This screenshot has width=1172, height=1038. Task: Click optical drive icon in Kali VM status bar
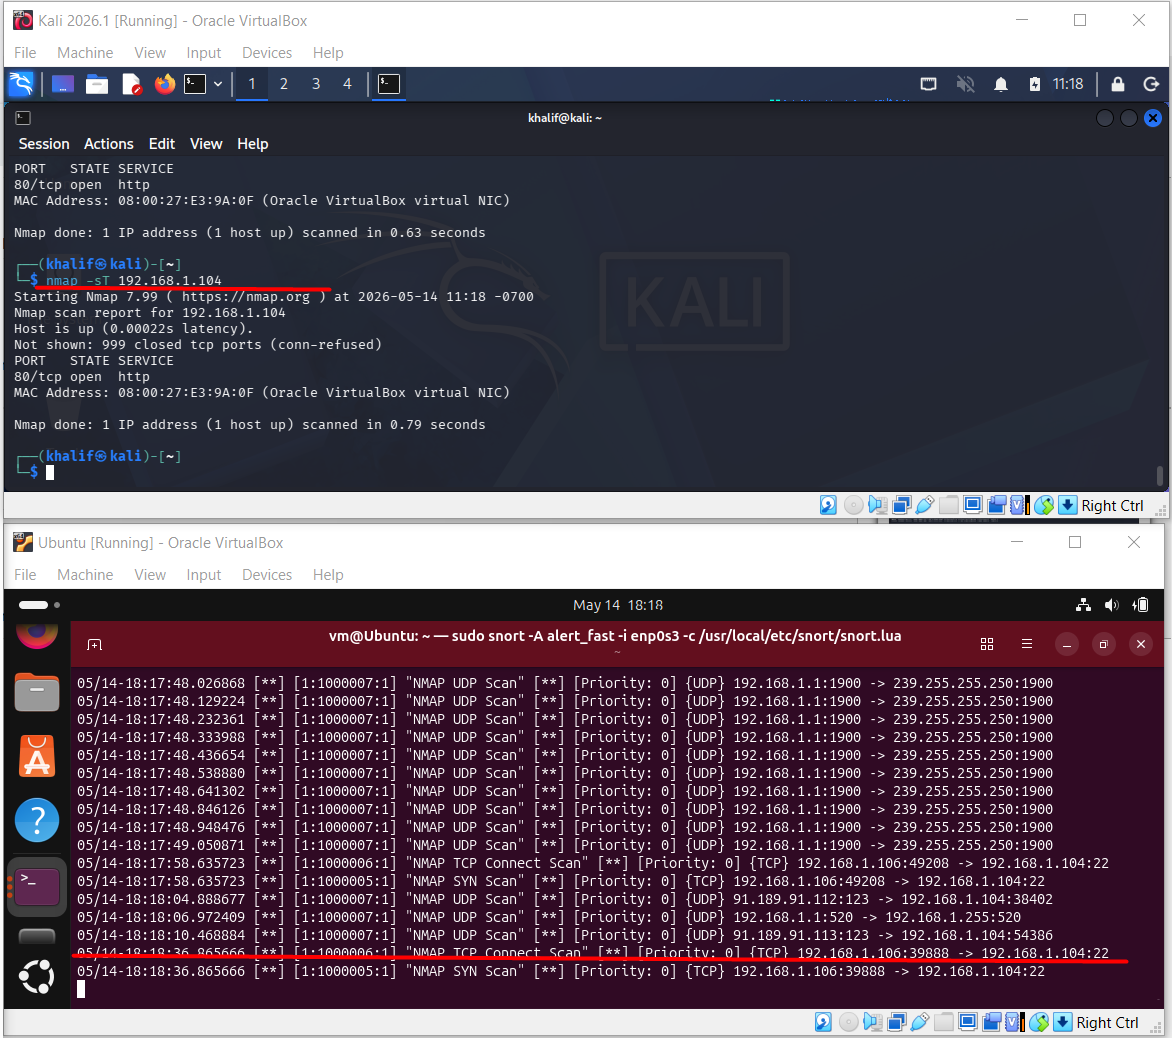click(x=853, y=505)
